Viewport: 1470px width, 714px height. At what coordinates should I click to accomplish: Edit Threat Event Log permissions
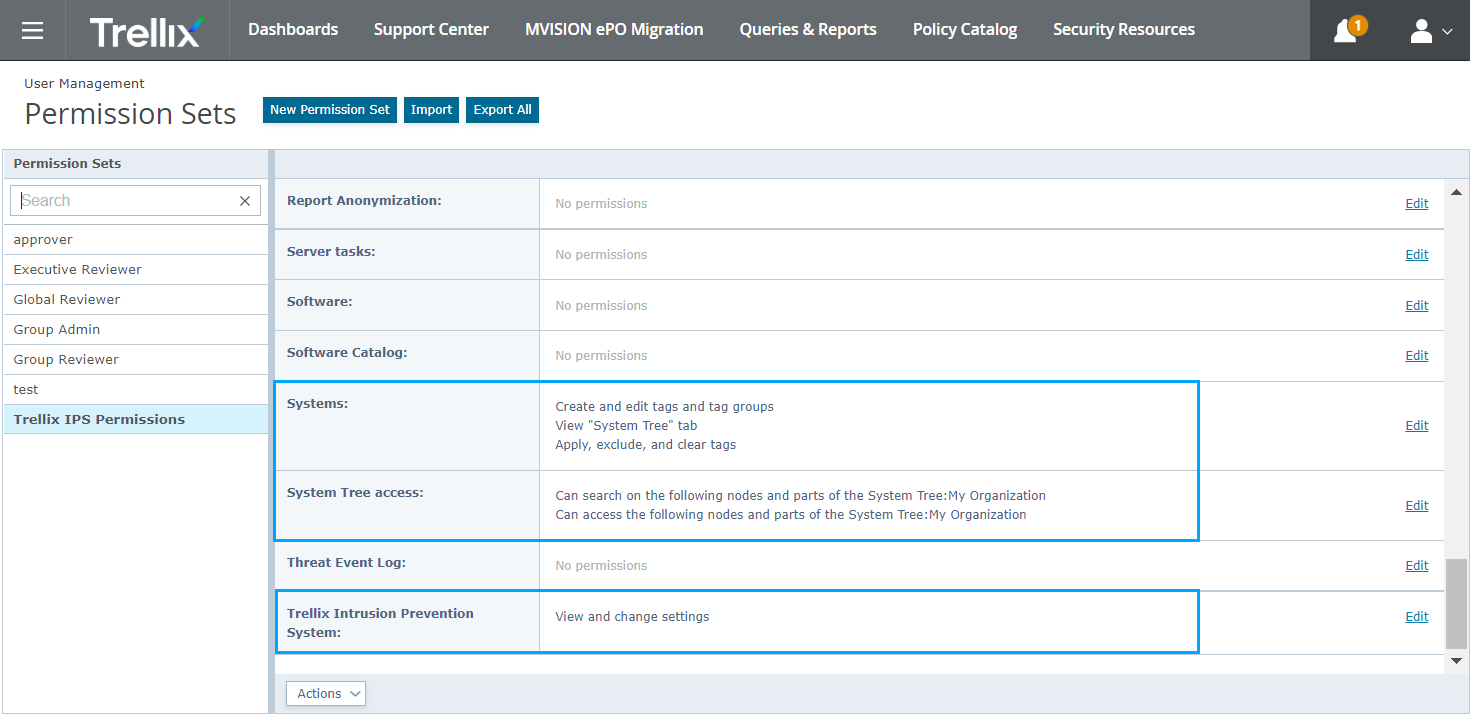[1417, 566]
